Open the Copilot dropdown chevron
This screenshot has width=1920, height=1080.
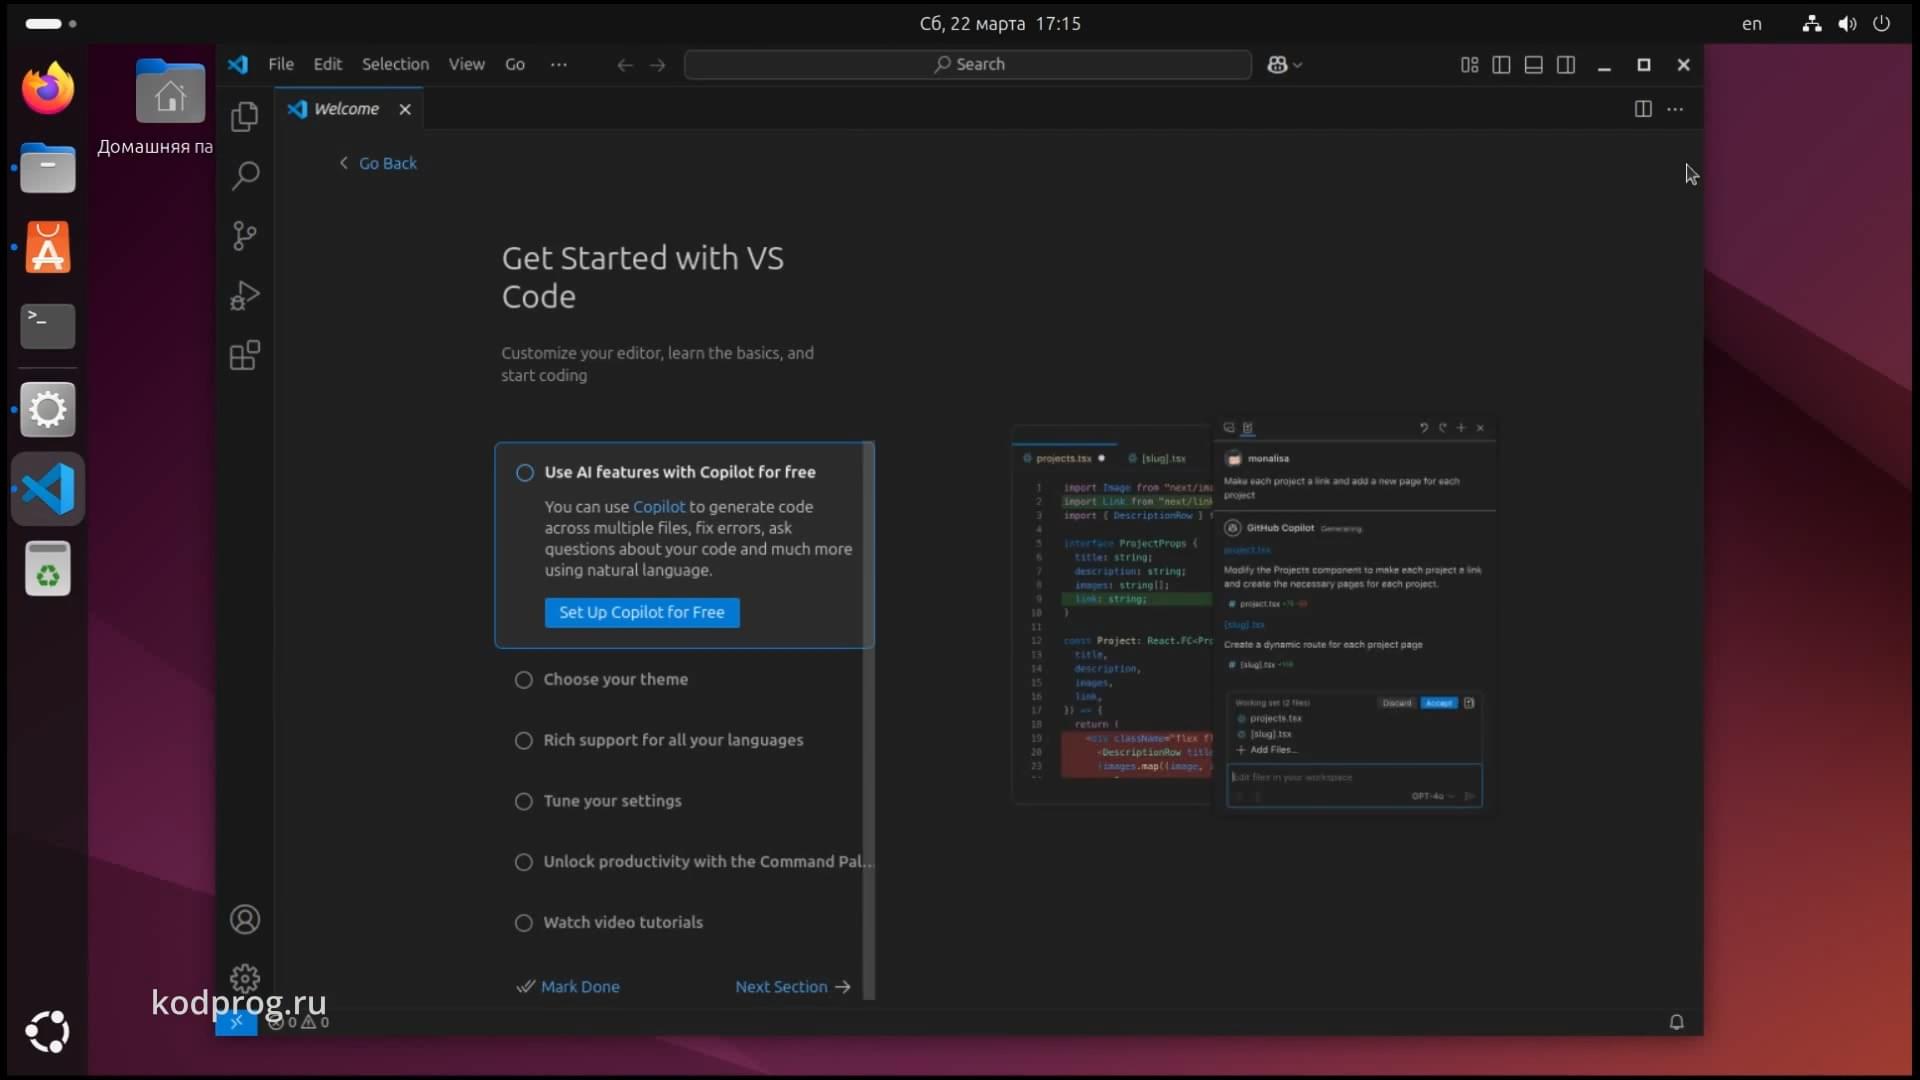(1298, 65)
